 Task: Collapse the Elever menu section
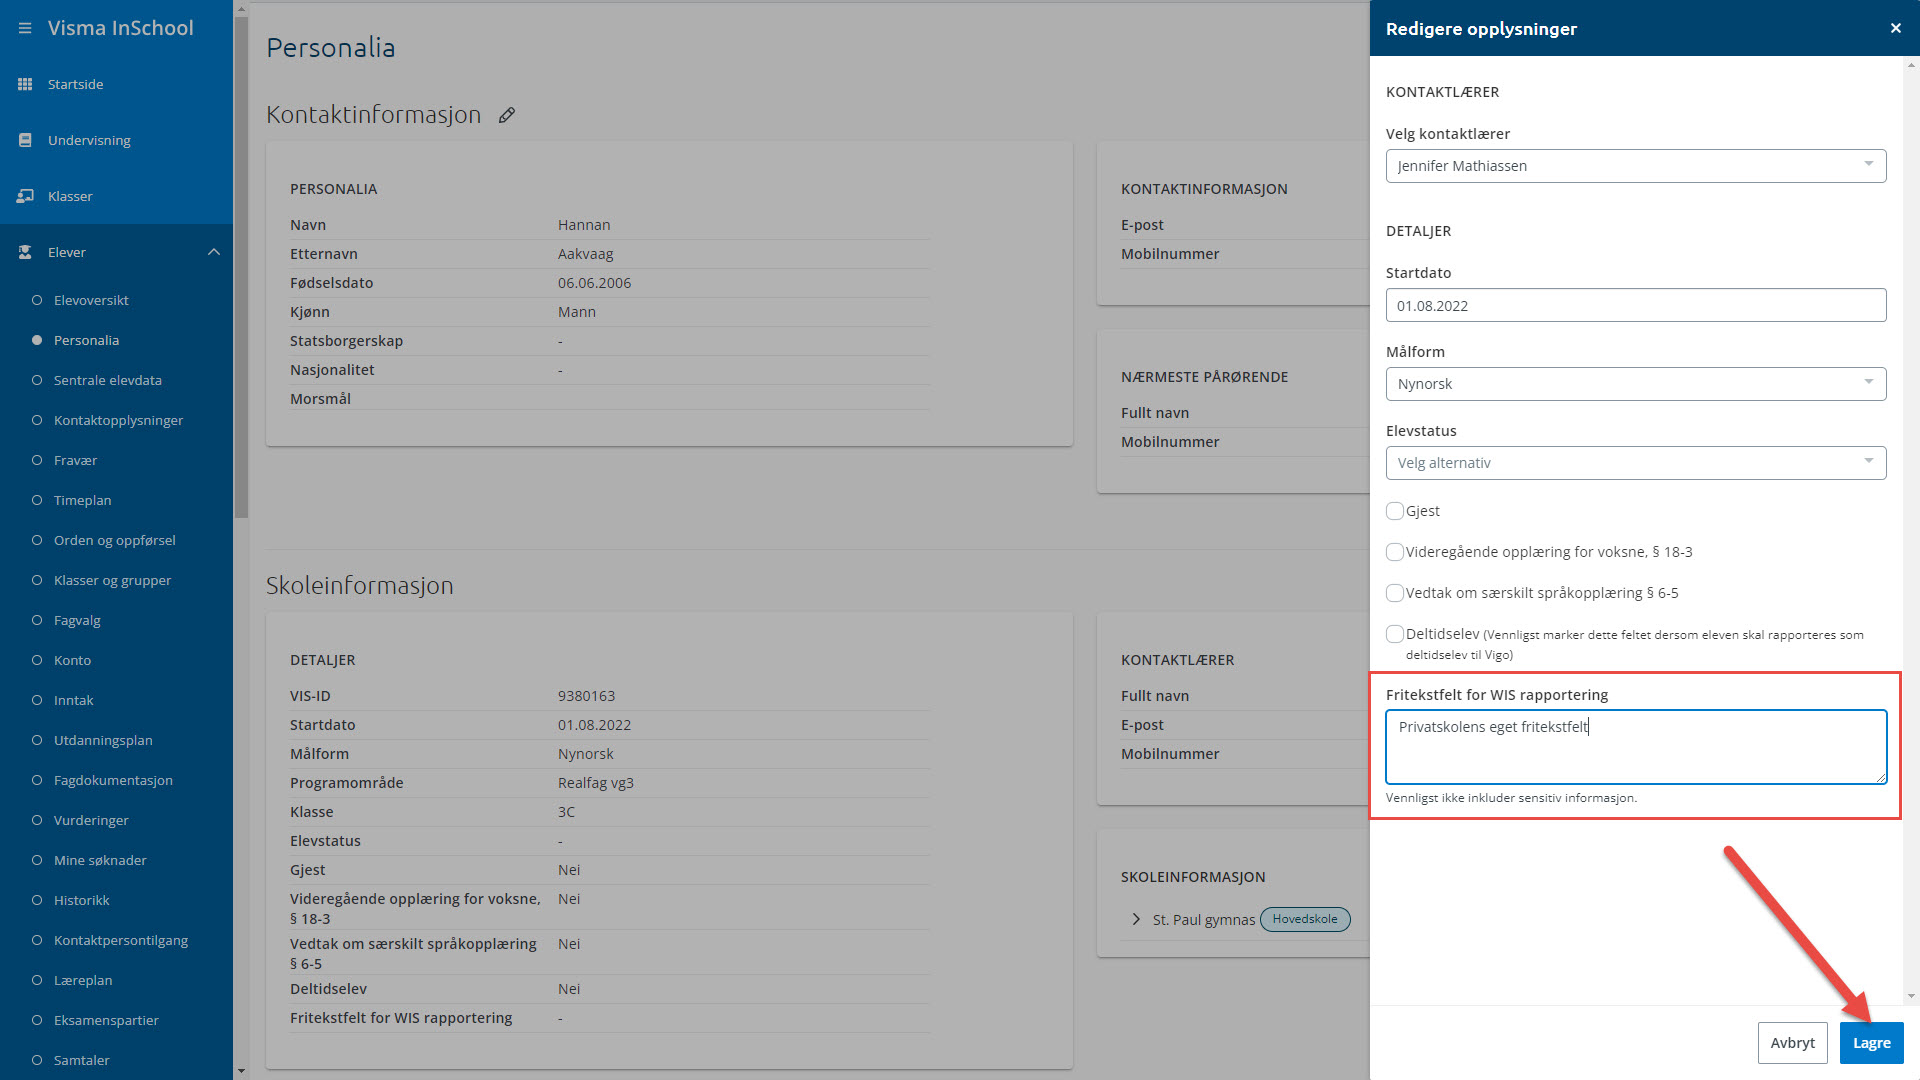tap(213, 252)
